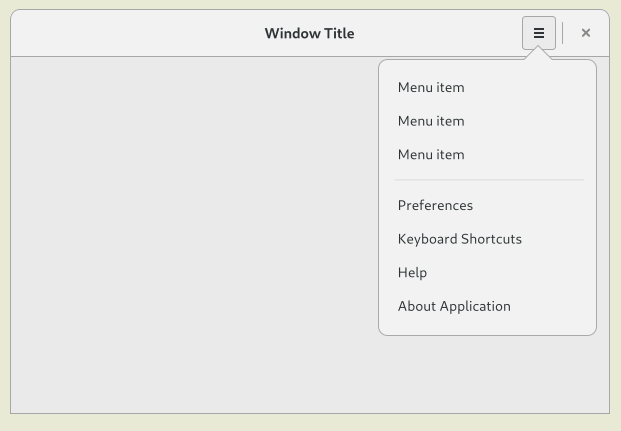Click the horizontal separator between menu sections
This screenshot has height=431, width=621.
point(488,180)
